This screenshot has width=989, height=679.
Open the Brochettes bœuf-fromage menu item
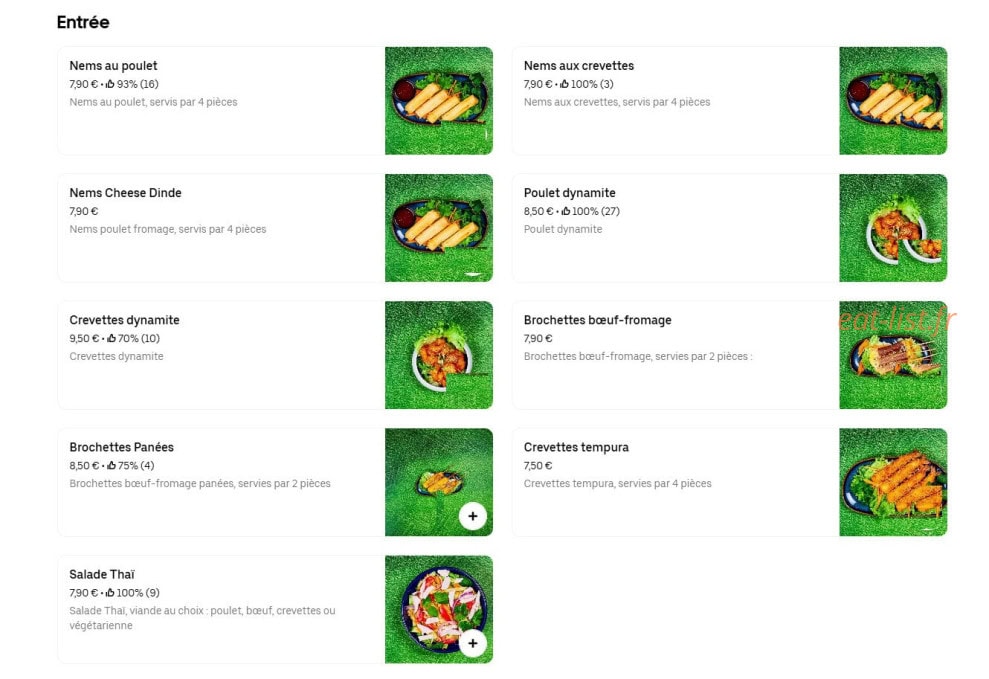[730, 355]
